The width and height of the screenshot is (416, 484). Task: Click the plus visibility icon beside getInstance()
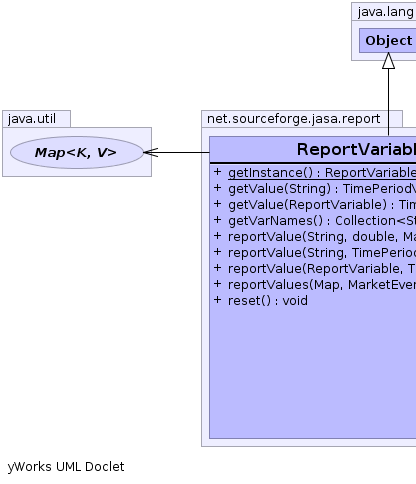pyautogui.click(x=217, y=172)
